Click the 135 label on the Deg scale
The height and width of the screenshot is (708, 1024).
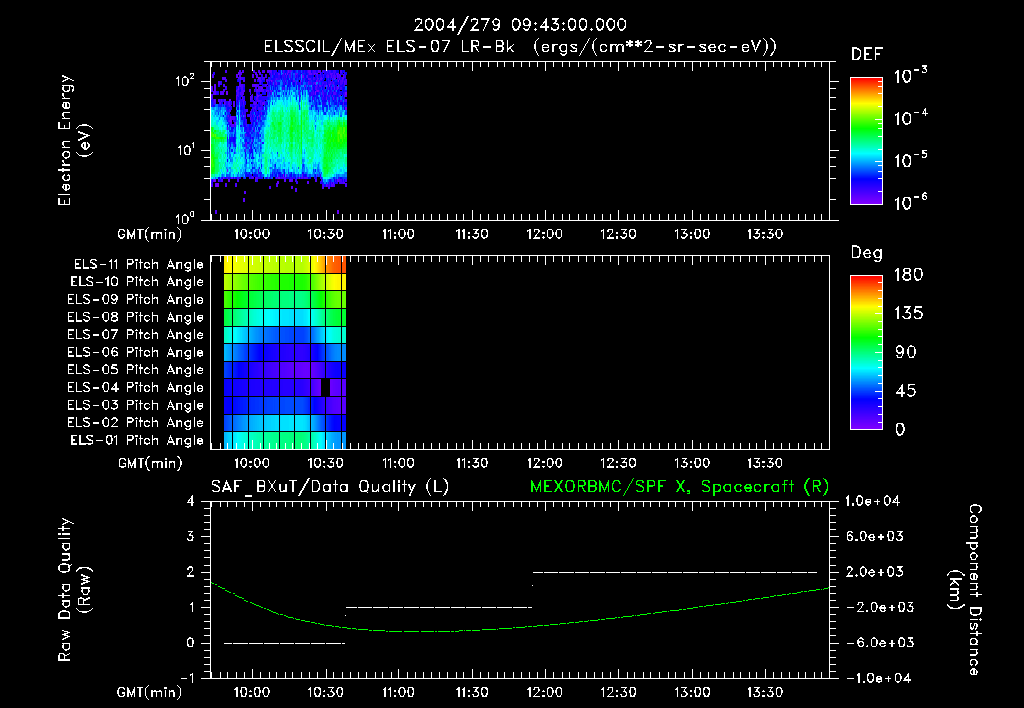pyautogui.click(x=908, y=314)
